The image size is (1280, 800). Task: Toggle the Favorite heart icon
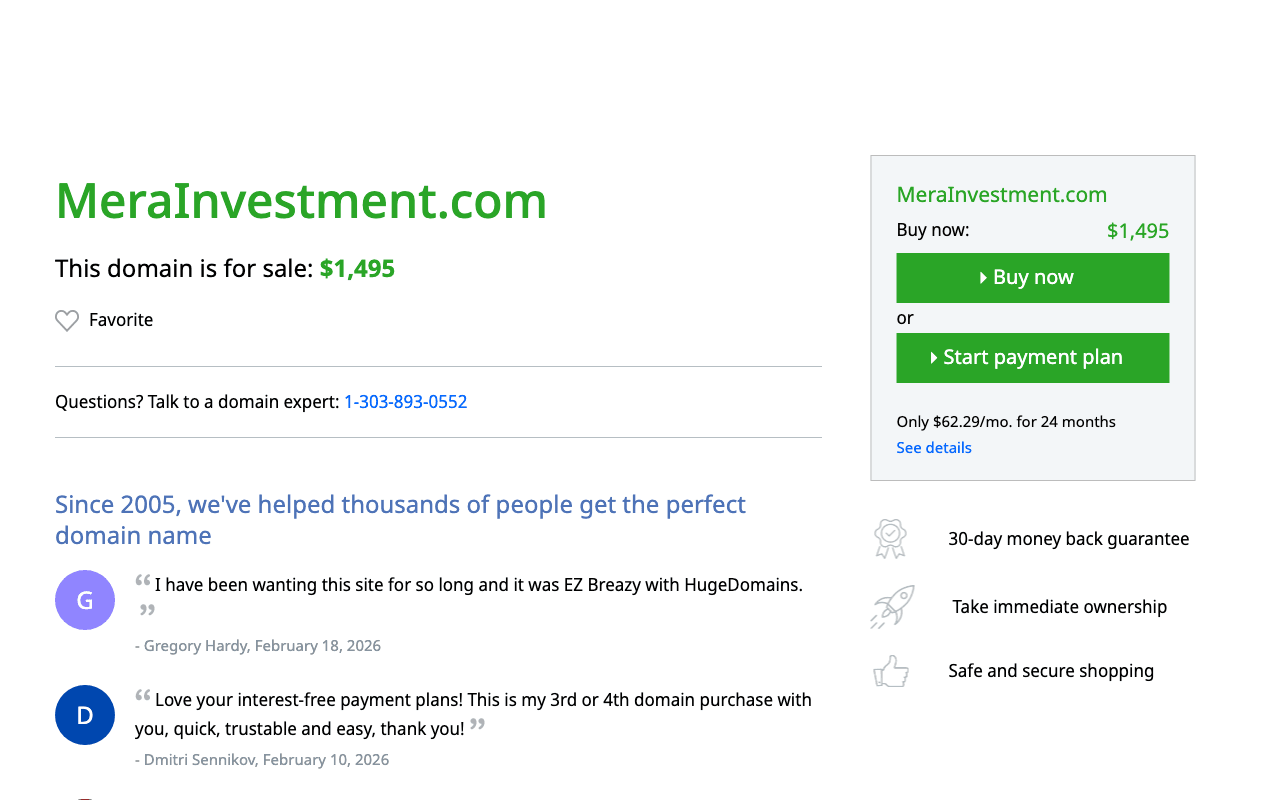67,320
